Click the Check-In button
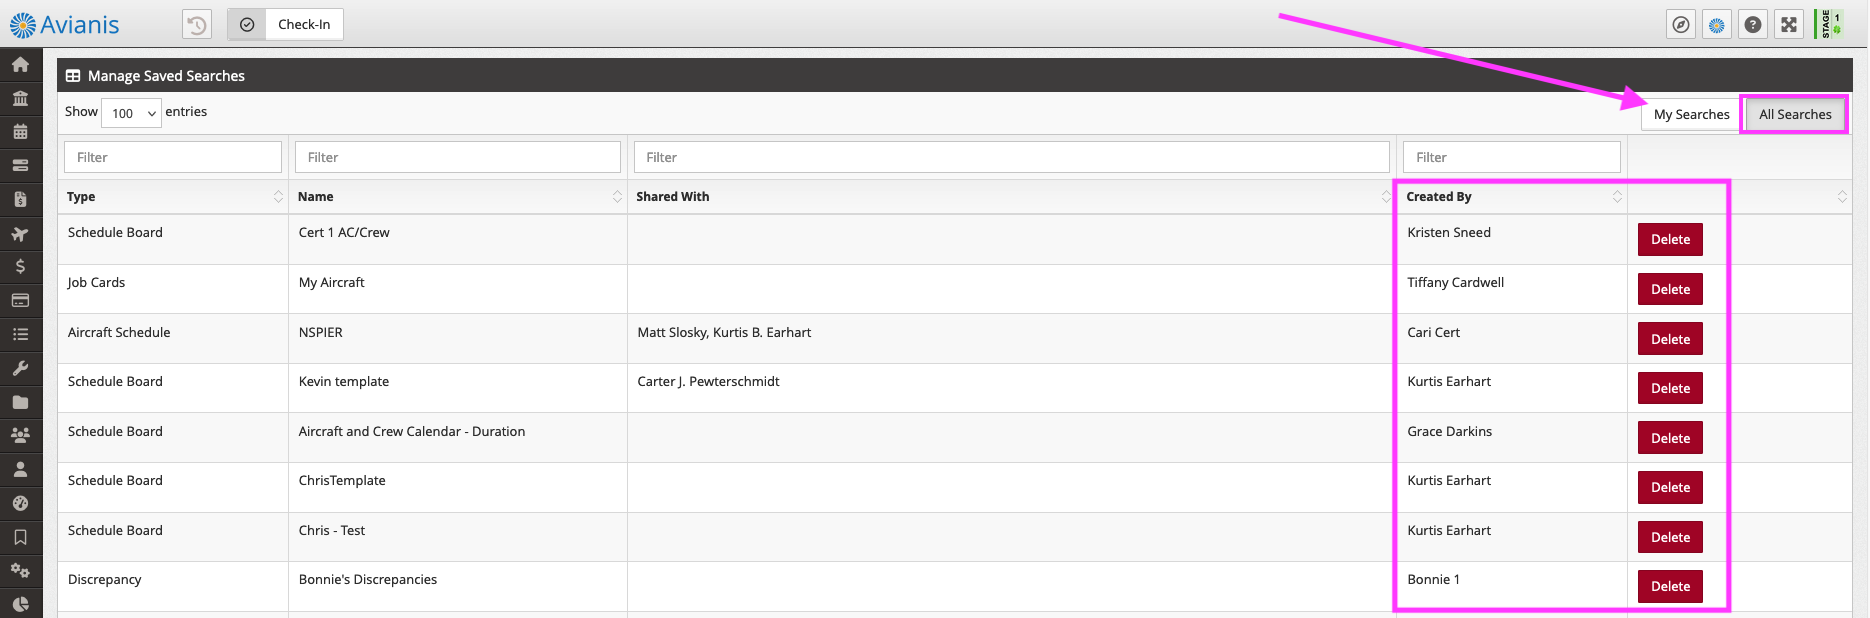The width and height of the screenshot is (1870, 618). (304, 25)
